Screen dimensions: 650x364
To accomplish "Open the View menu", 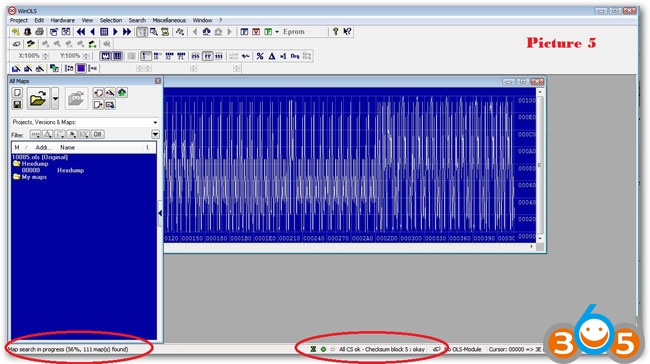I will coord(87,20).
